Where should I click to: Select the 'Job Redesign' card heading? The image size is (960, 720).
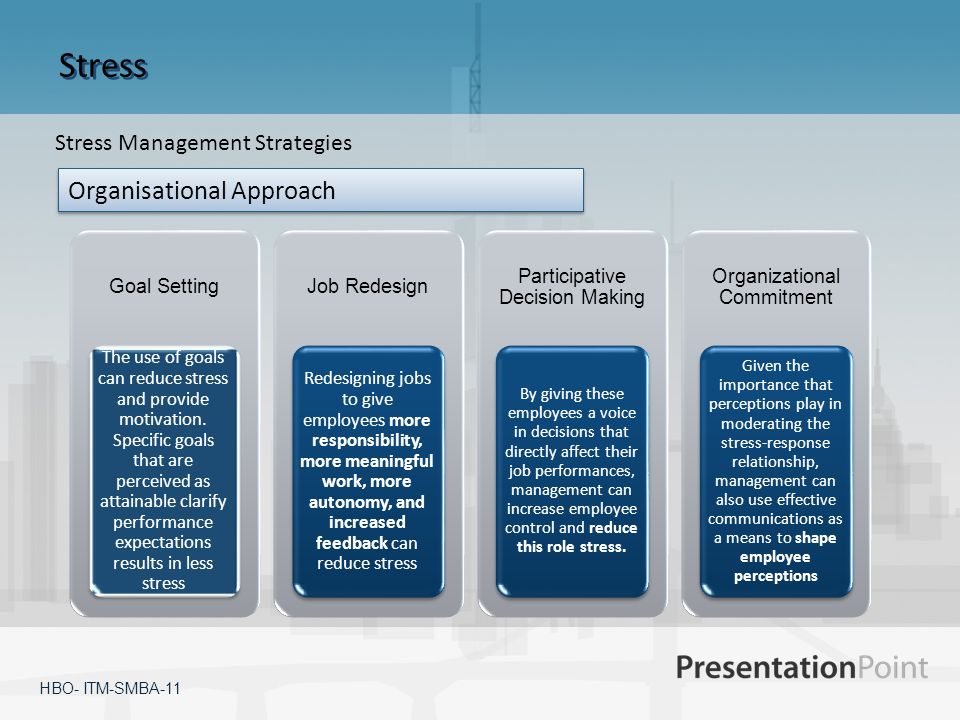(367, 286)
